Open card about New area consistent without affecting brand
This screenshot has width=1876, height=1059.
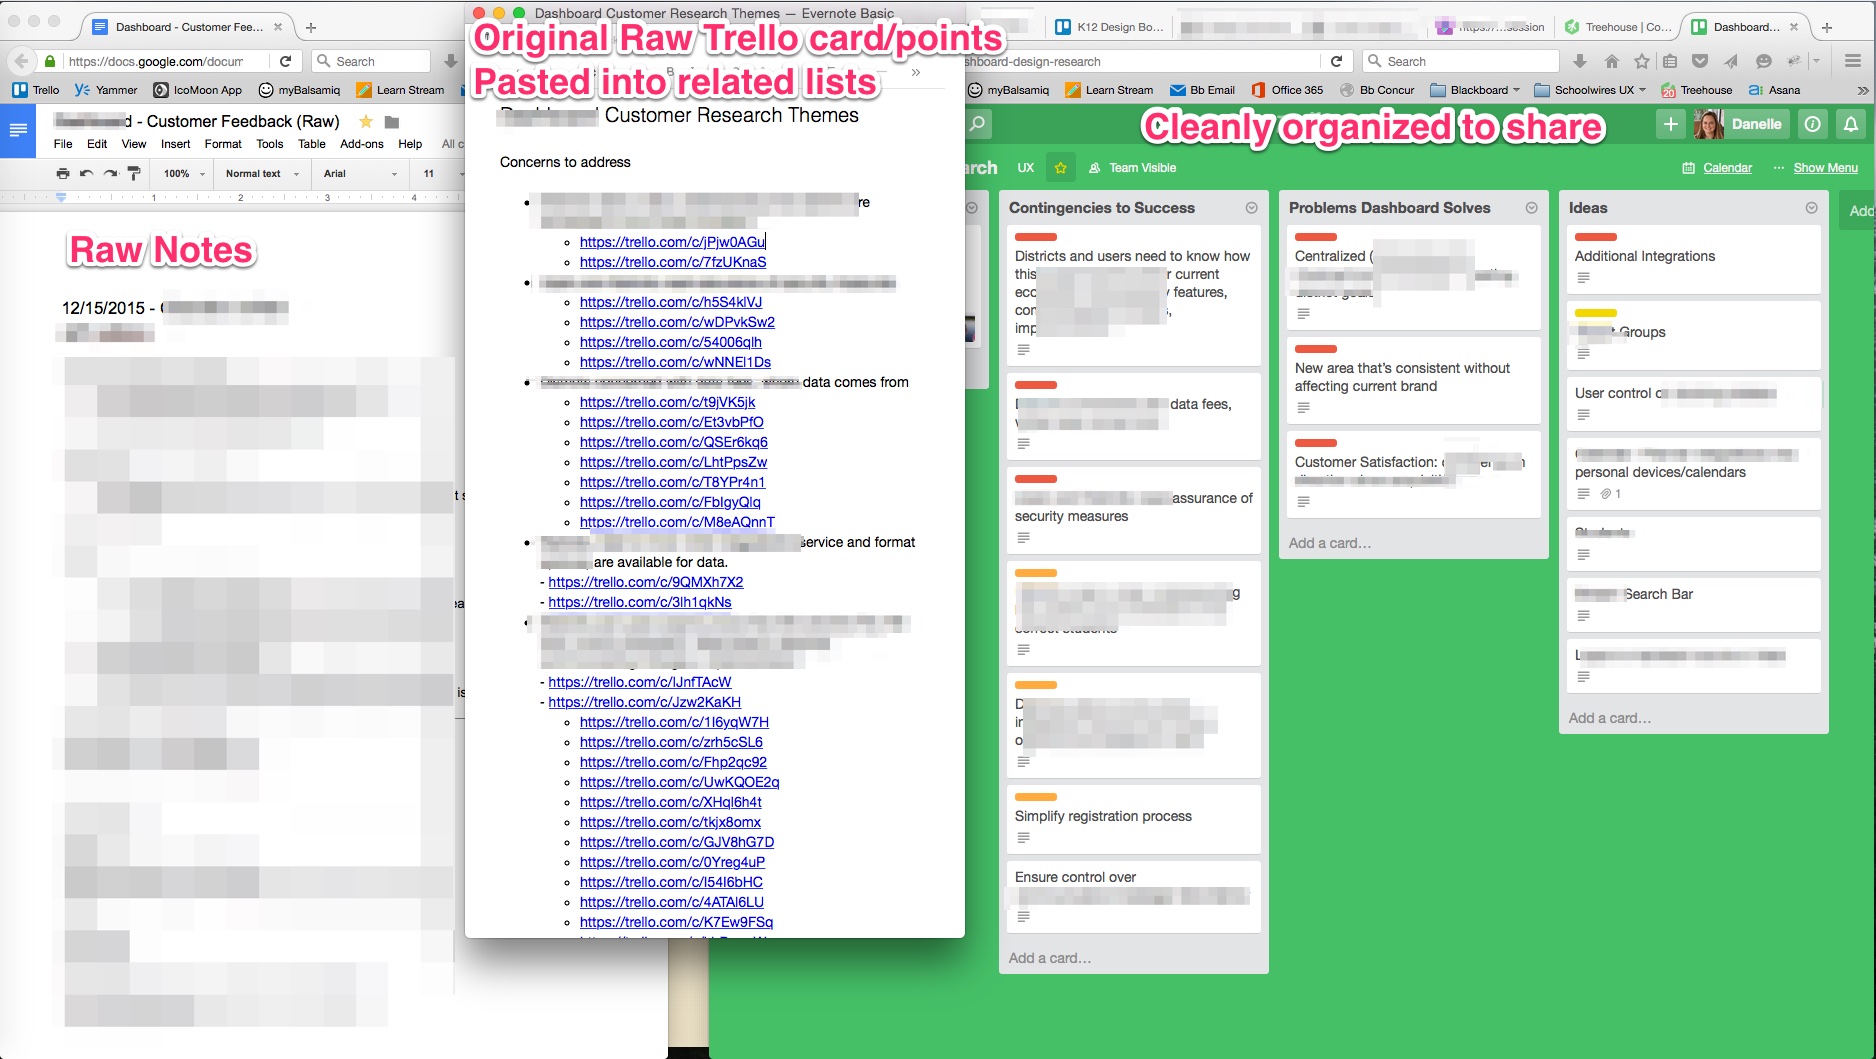pos(1414,380)
